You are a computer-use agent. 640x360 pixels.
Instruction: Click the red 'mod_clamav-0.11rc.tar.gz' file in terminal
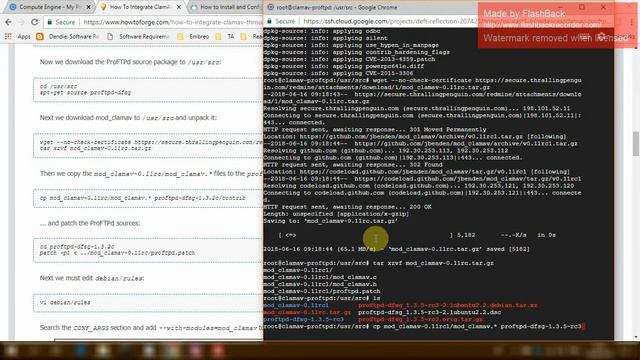307,312
